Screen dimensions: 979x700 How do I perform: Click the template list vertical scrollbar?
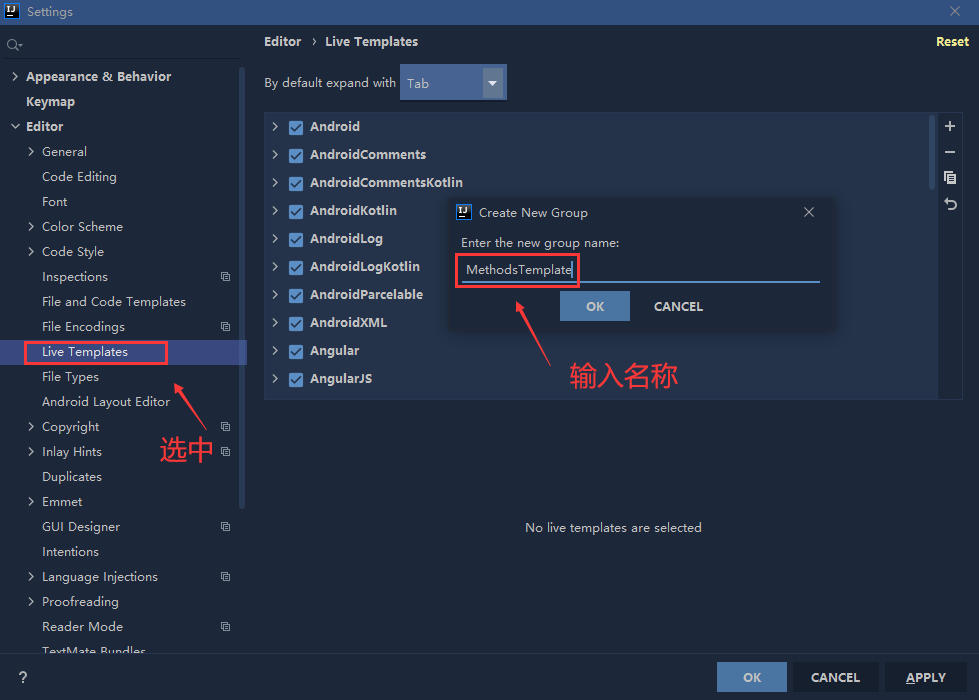click(x=932, y=152)
